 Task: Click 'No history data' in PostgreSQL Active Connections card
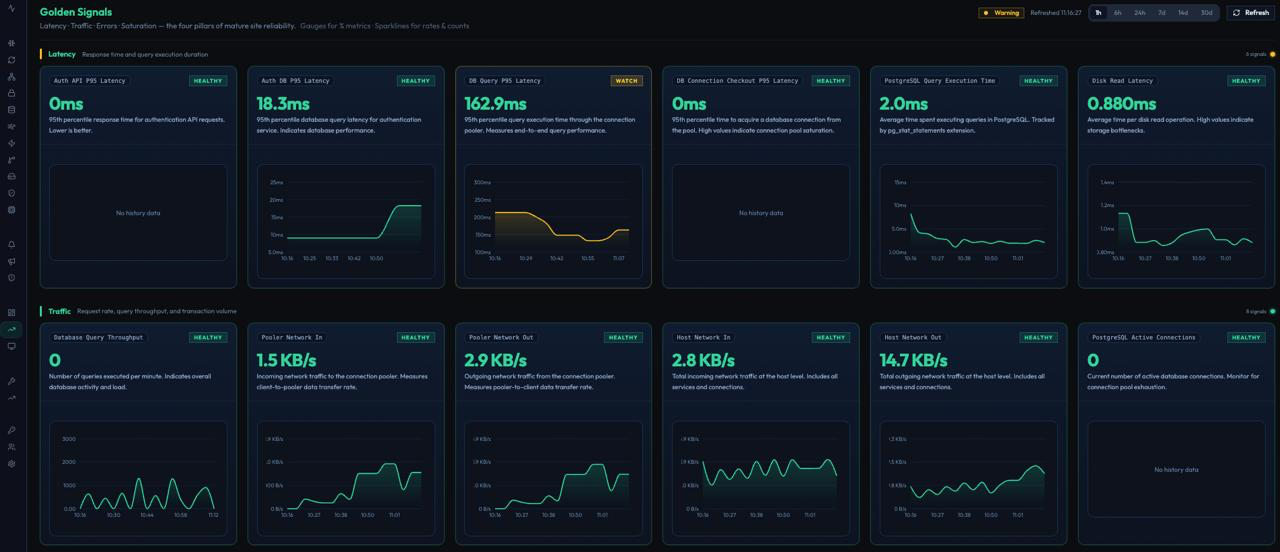pyautogui.click(x=1176, y=469)
